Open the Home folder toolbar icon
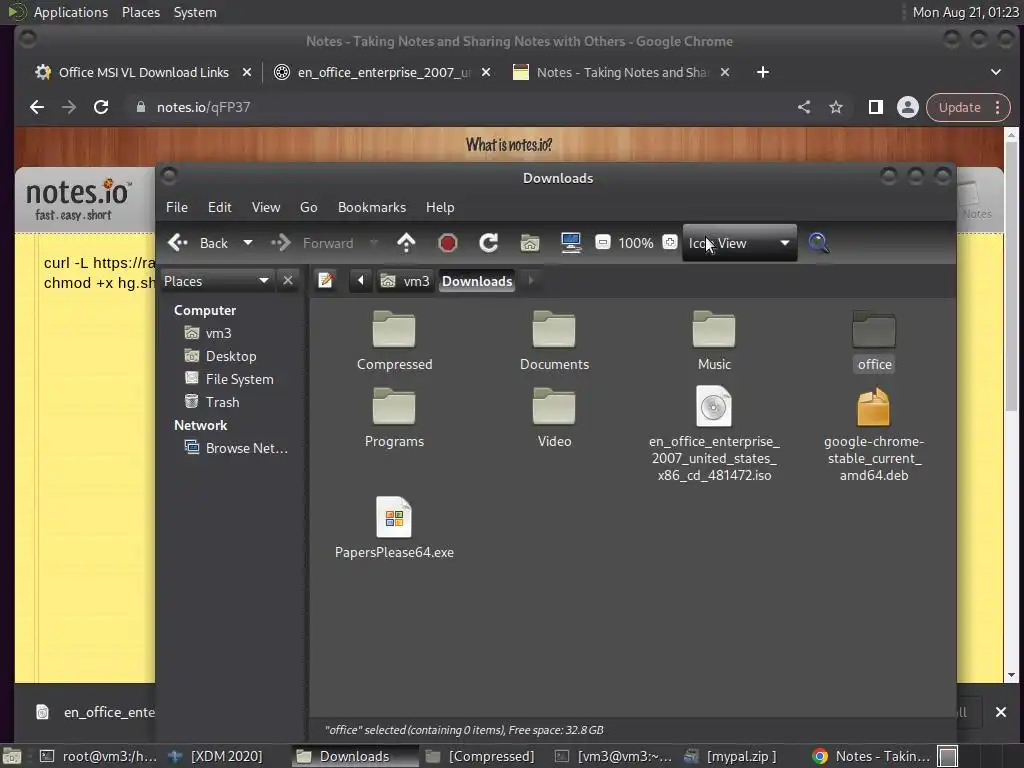This screenshot has width=1024, height=768. point(530,243)
